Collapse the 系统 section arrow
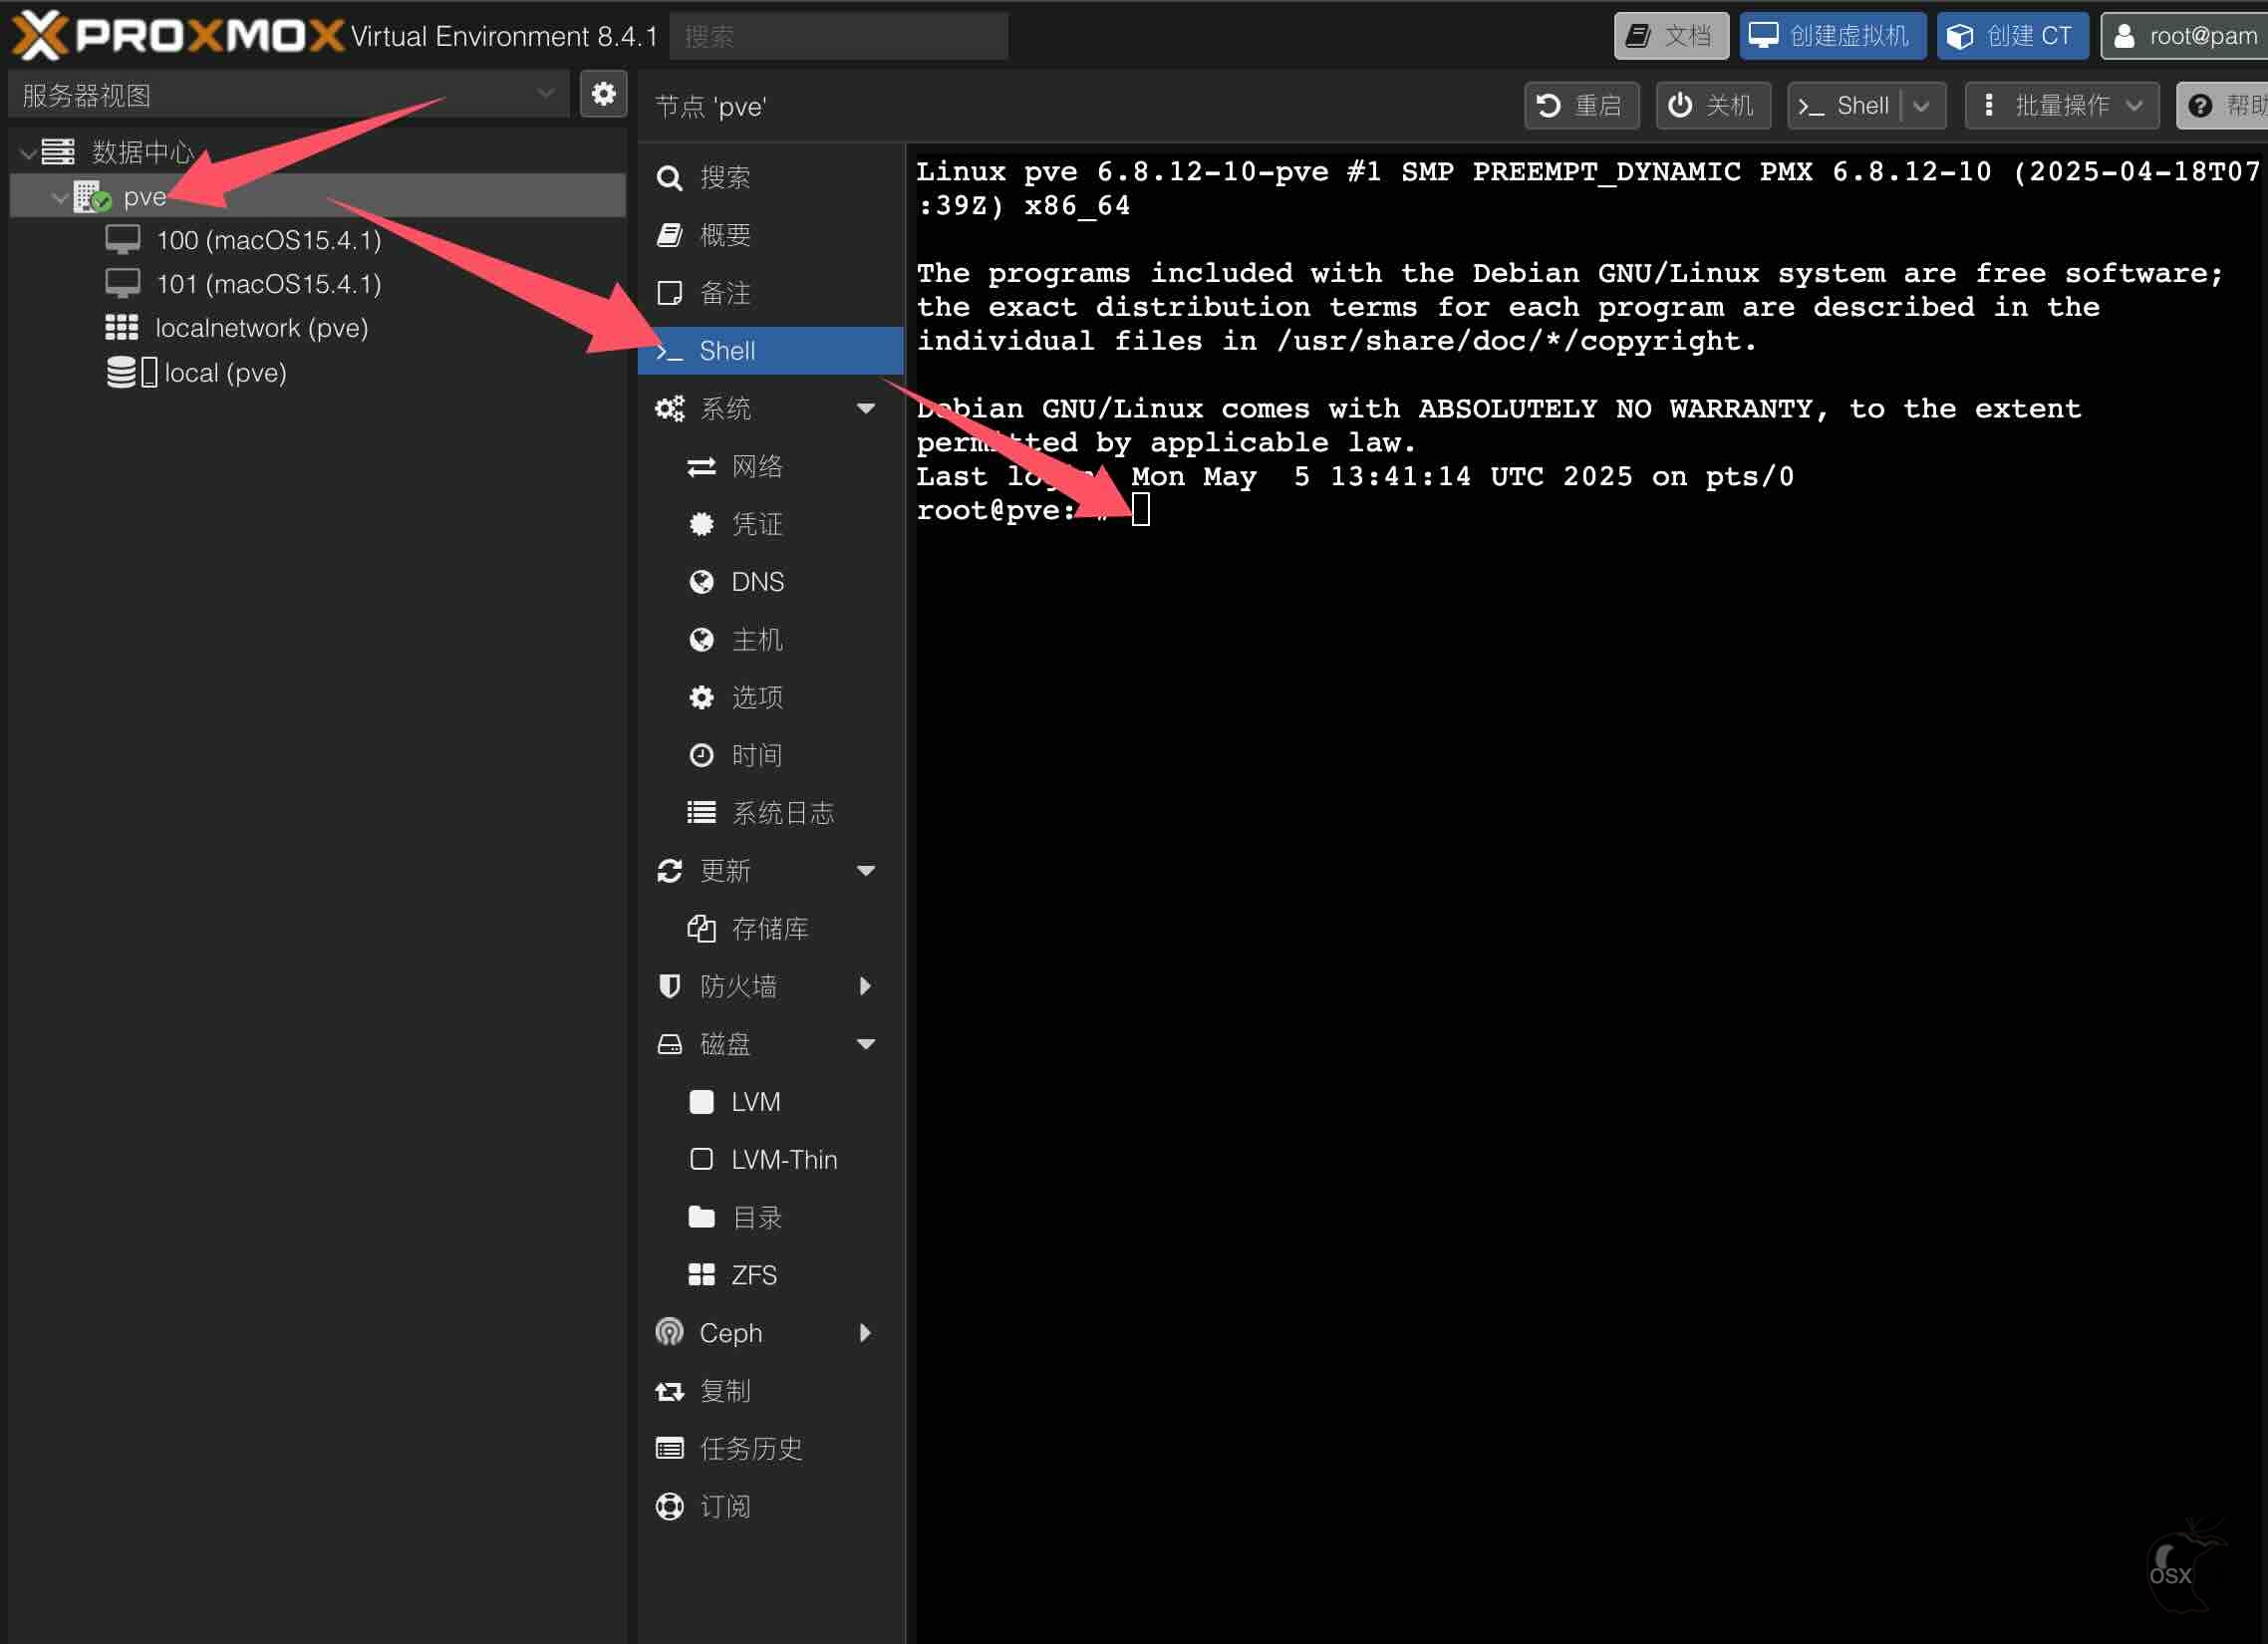Viewport: 2268px width, 1644px height. (x=866, y=408)
